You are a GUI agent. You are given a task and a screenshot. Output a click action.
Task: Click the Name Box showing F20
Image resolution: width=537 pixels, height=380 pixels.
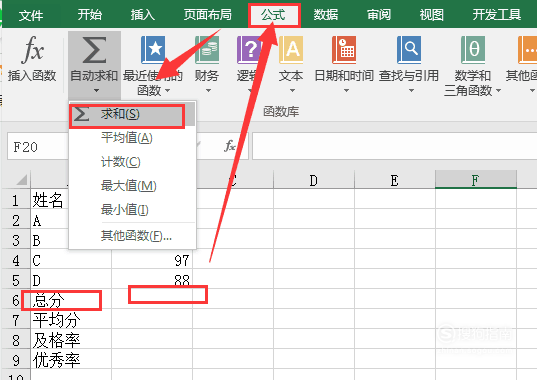click(x=38, y=147)
